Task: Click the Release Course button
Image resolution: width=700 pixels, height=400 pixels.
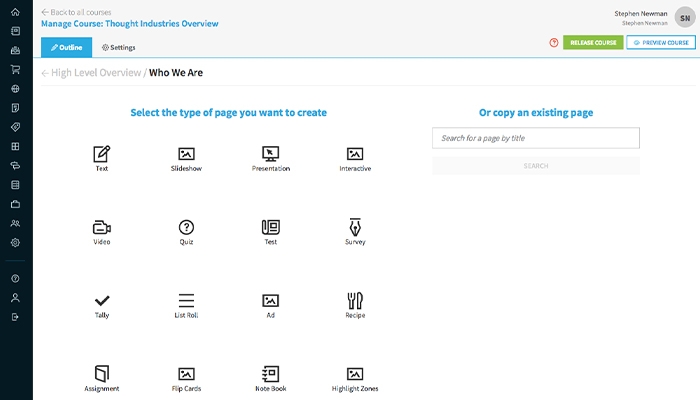Action: point(593,42)
